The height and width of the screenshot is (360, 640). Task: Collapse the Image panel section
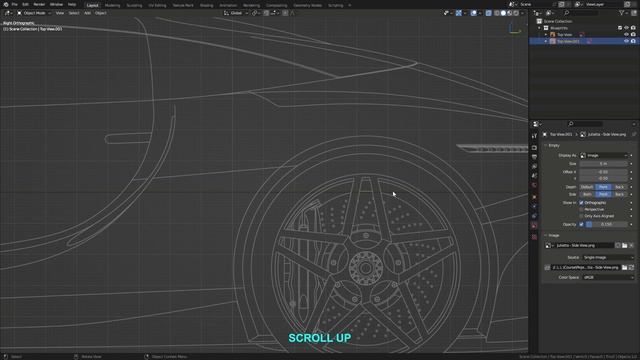pyautogui.click(x=546, y=236)
